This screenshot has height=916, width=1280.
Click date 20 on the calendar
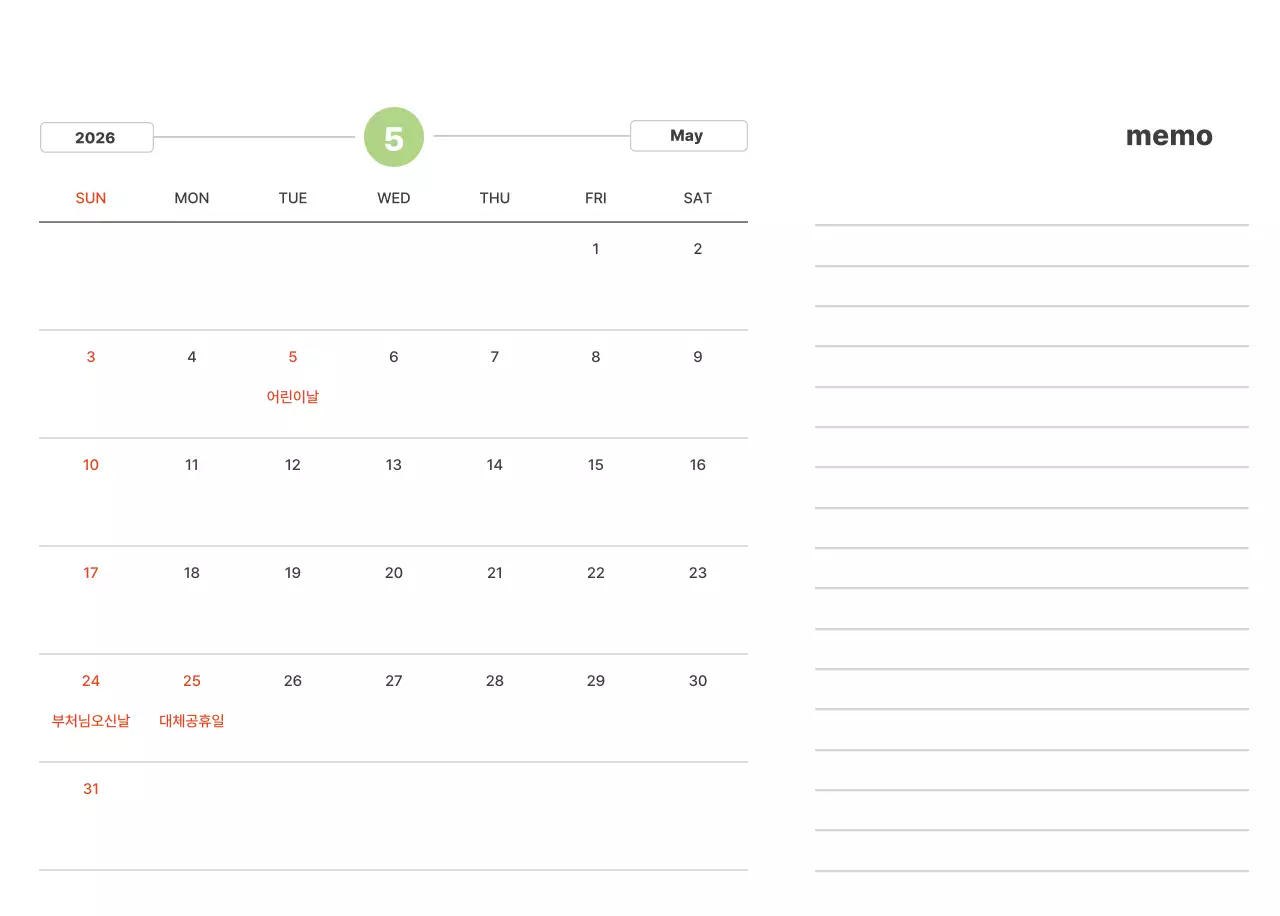(x=394, y=573)
